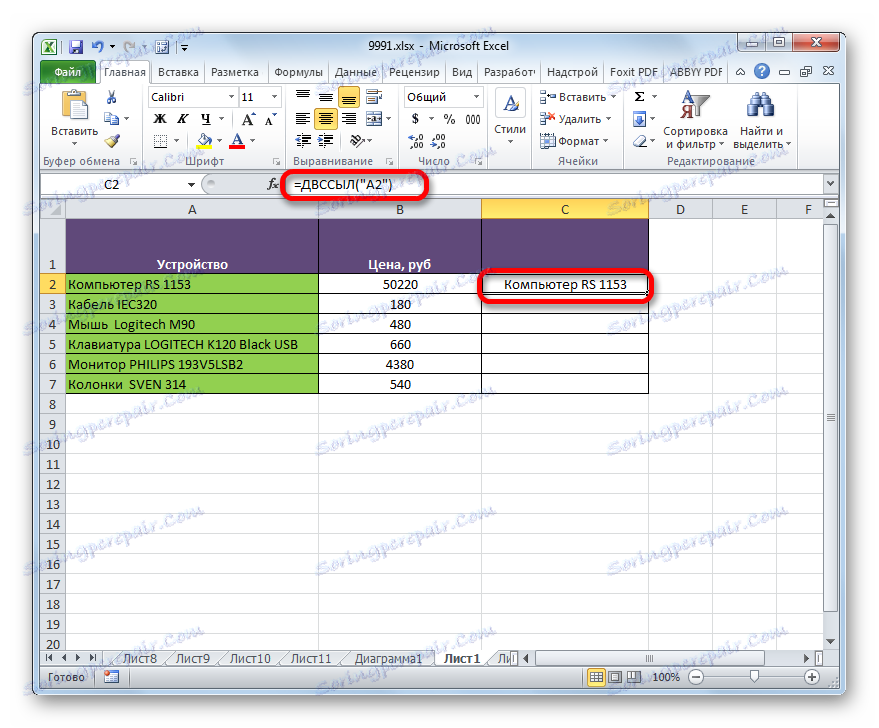879x728 pixels.
Task: Toggle wrap text
Action: point(374,98)
